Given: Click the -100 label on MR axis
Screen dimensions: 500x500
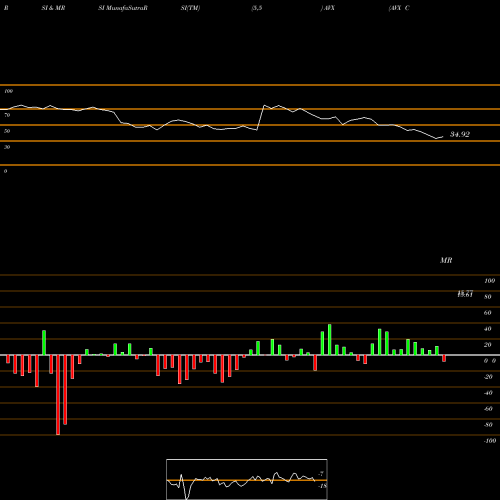Looking at the screenshot, I should click(x=490, y=441).
